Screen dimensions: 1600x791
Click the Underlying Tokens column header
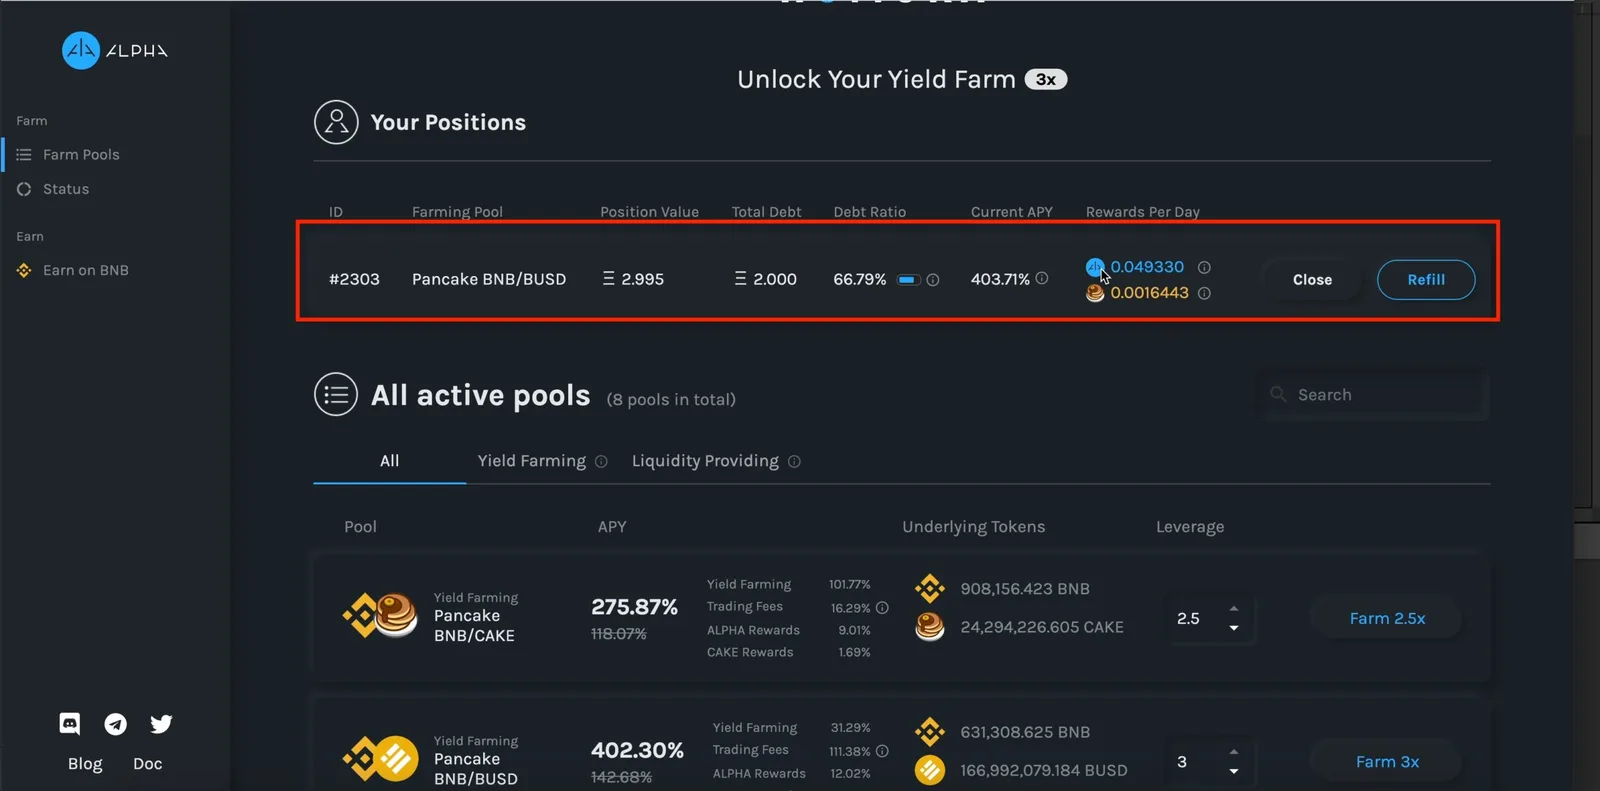pos(973,527)
